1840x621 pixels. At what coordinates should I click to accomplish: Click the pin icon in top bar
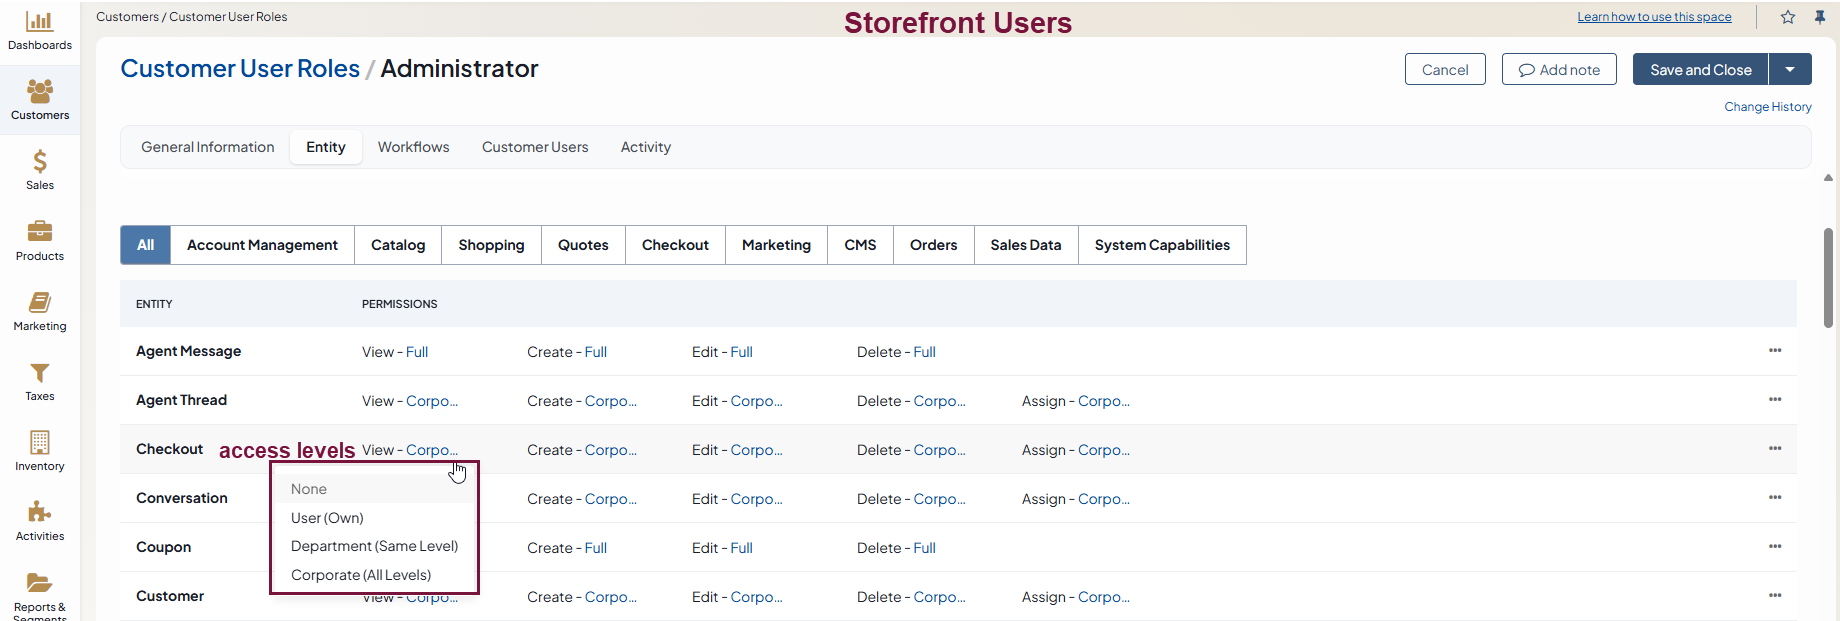pyautogui.click(x=1820, y=17)
